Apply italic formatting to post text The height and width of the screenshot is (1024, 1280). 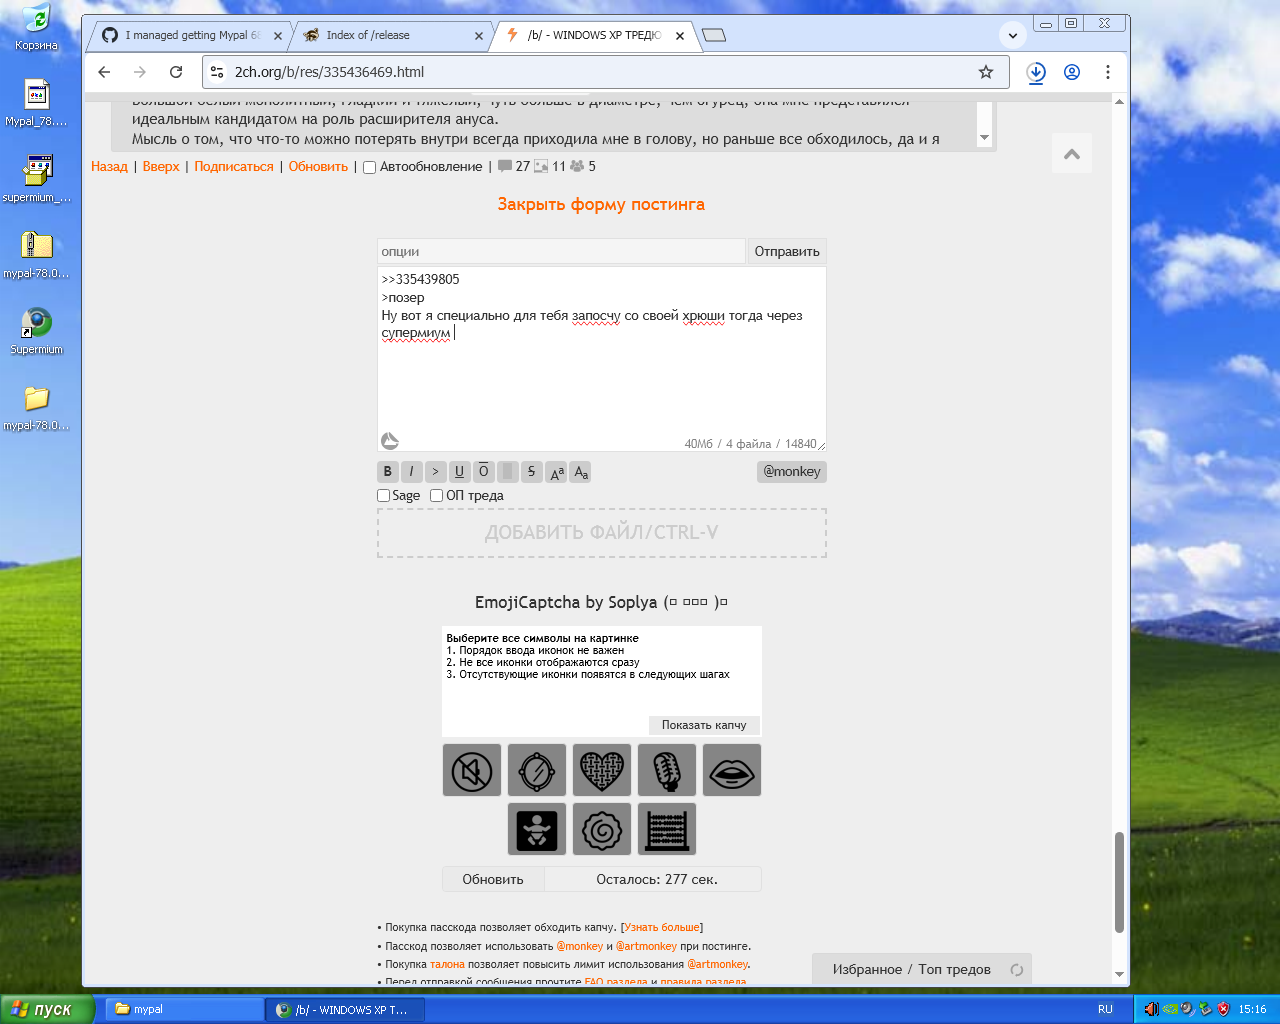412,472
